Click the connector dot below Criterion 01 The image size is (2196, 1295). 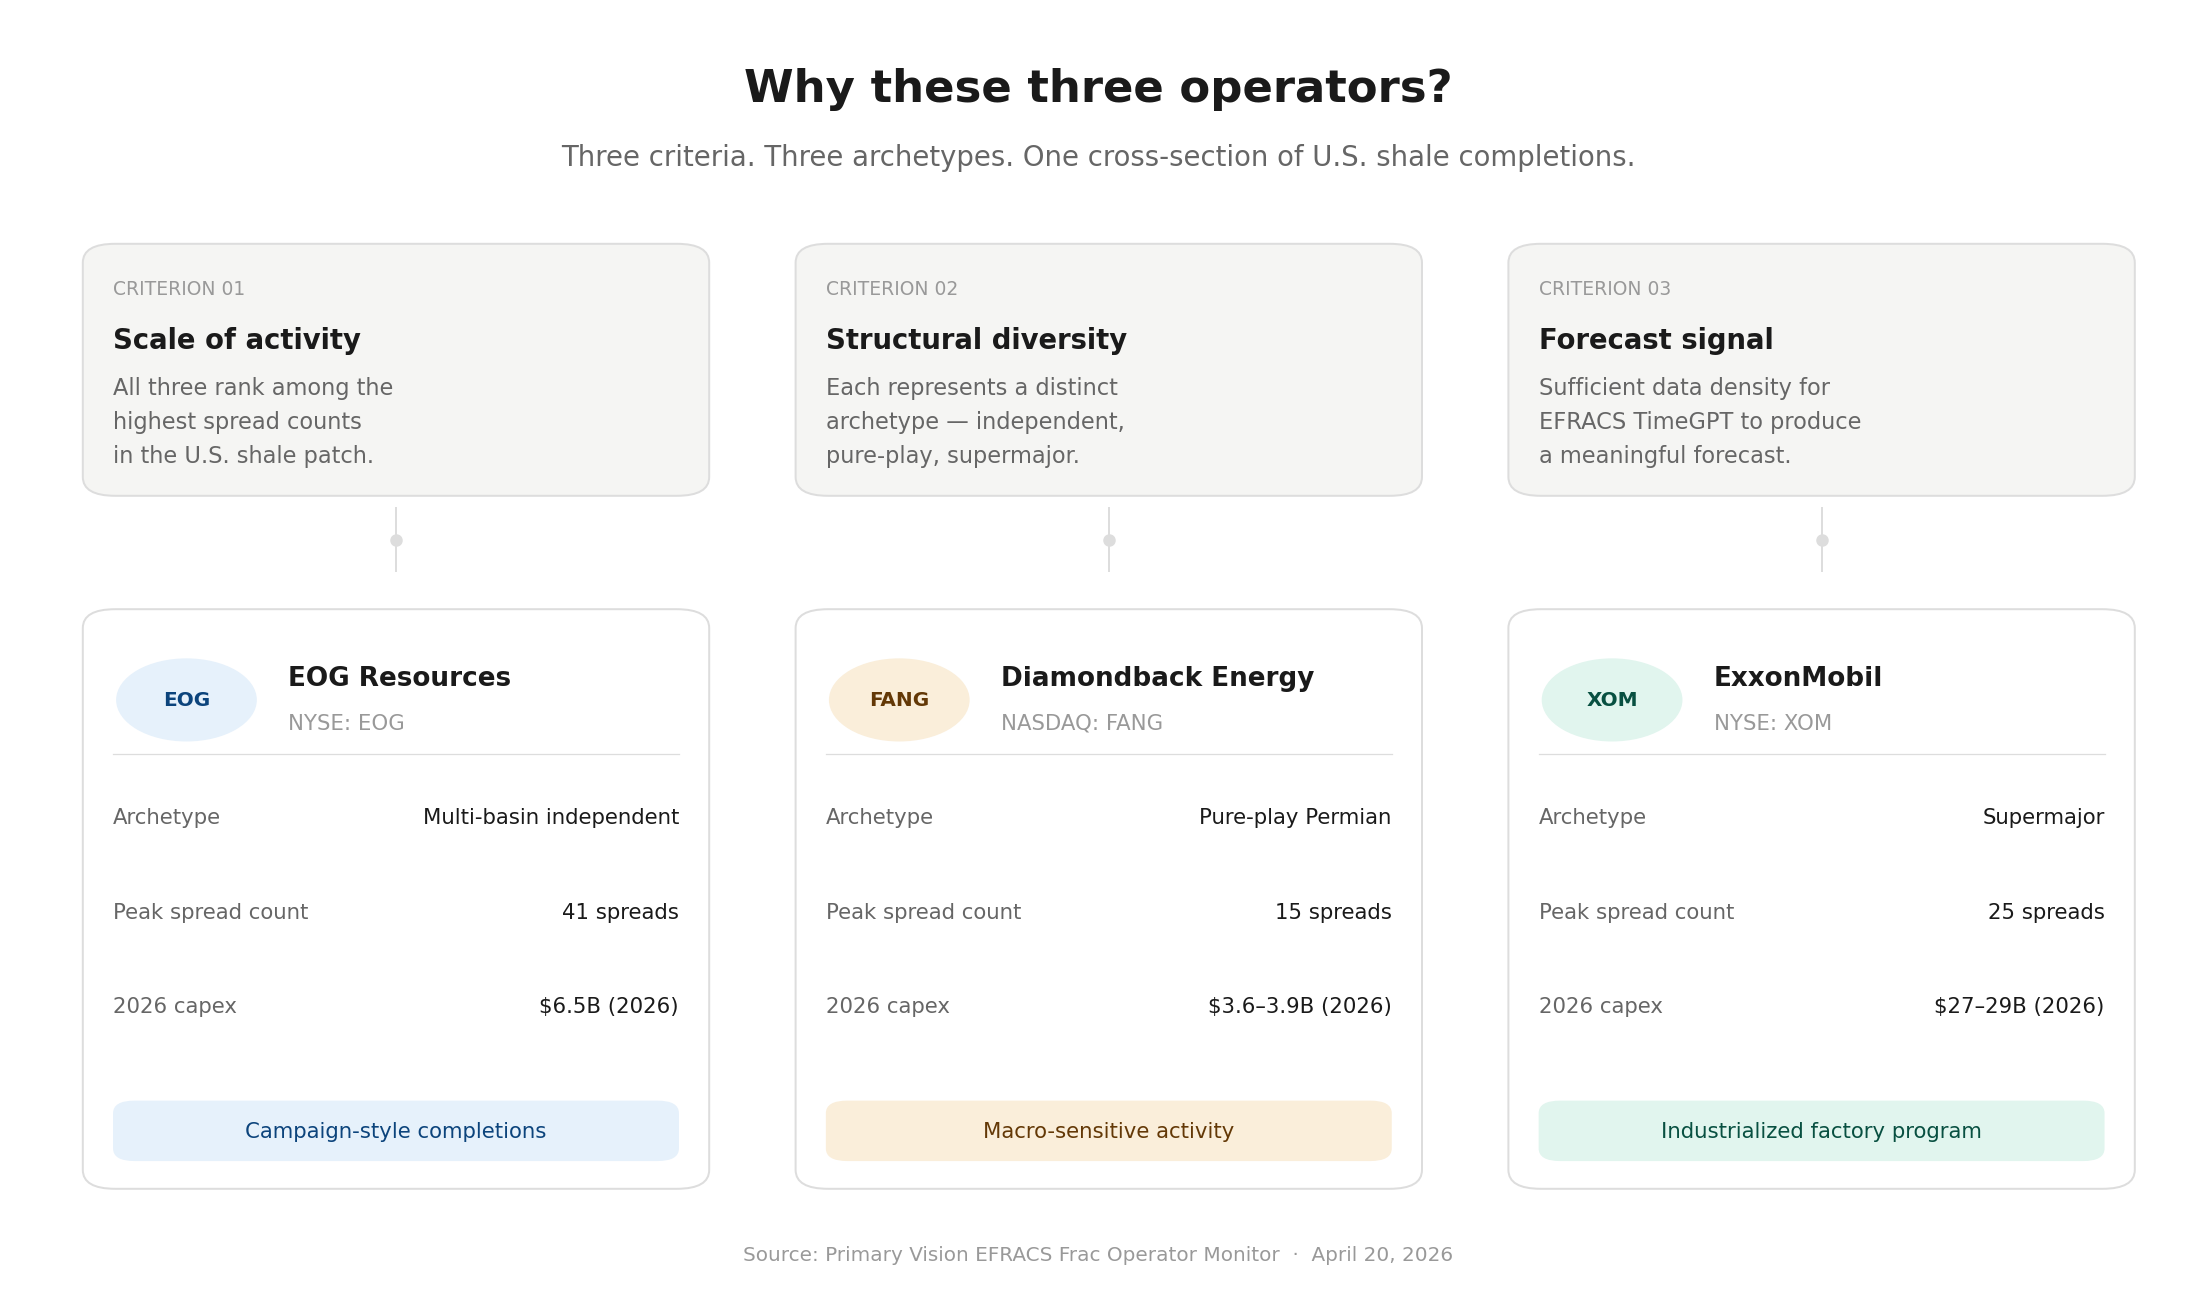[396, 541]
